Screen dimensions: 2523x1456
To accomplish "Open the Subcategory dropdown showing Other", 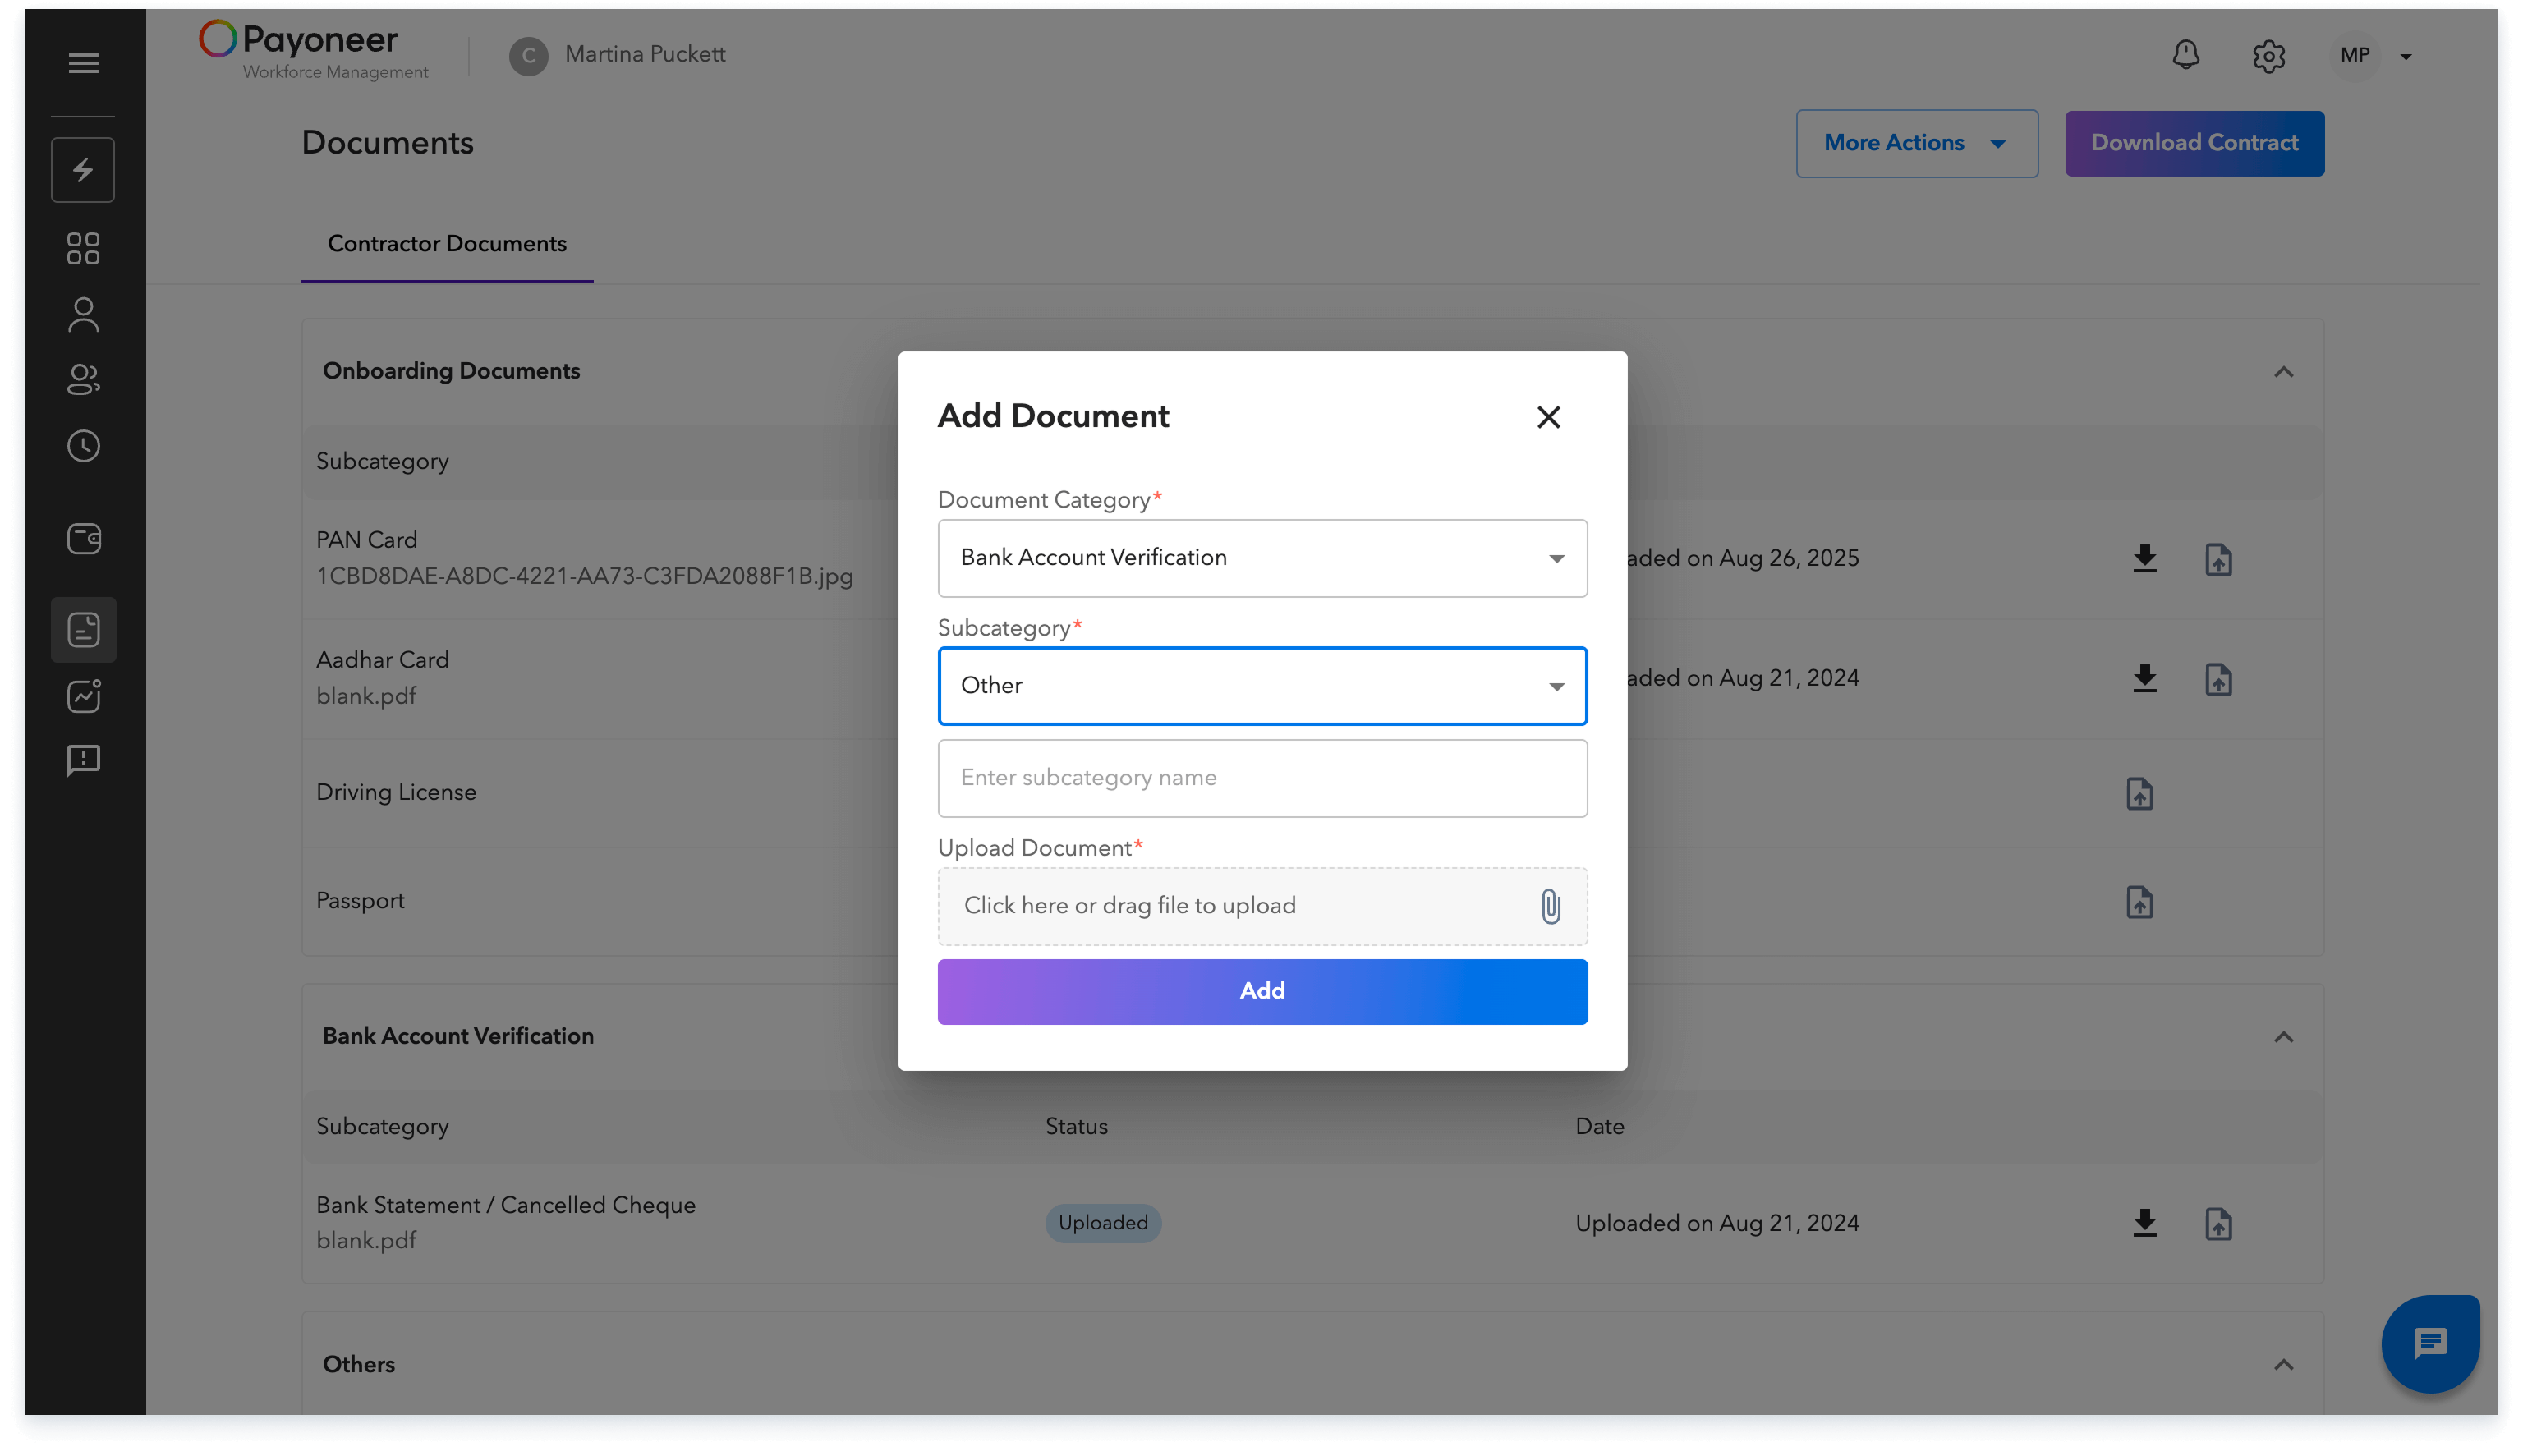I will [x=1262, y=686].
